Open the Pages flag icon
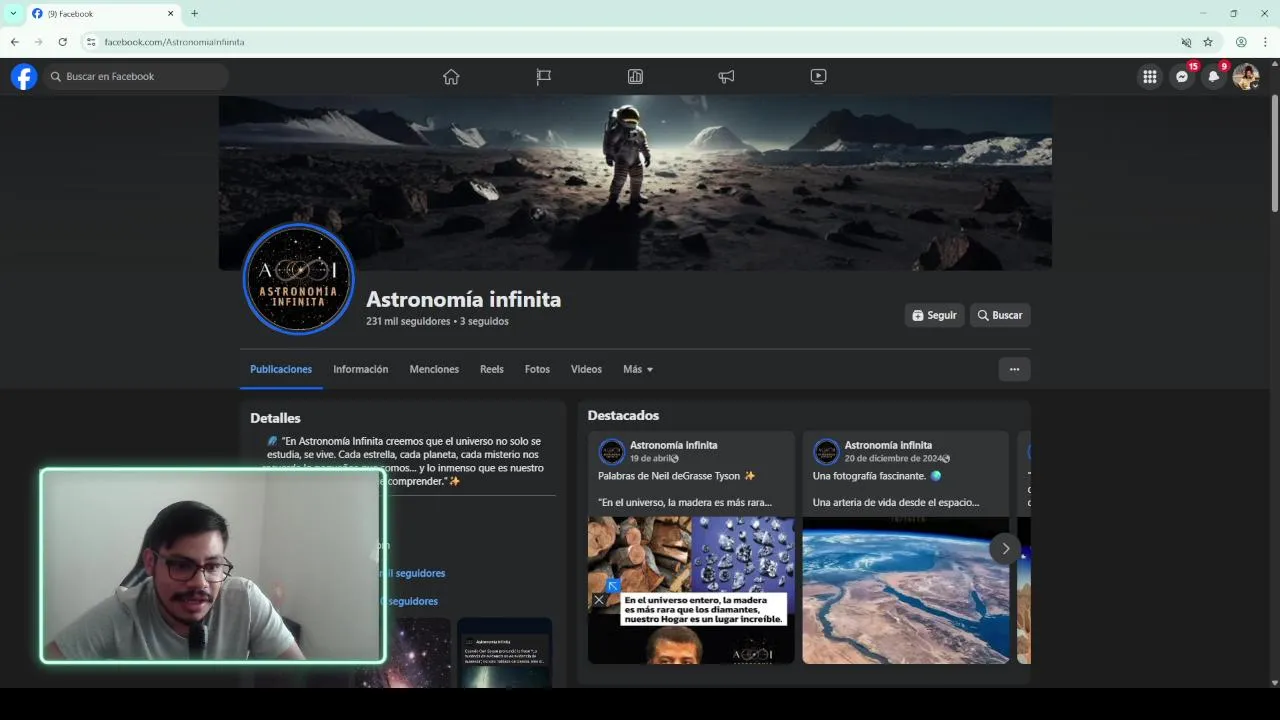The width and height of the screenshot is (1280, 720). 543,76
